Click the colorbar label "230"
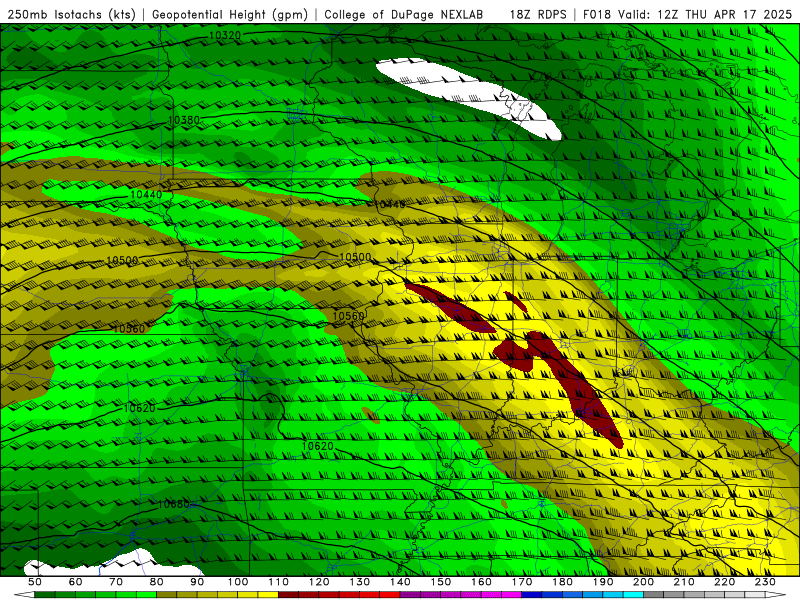Screen dimensions: 800x600 (x=765, y=582)
